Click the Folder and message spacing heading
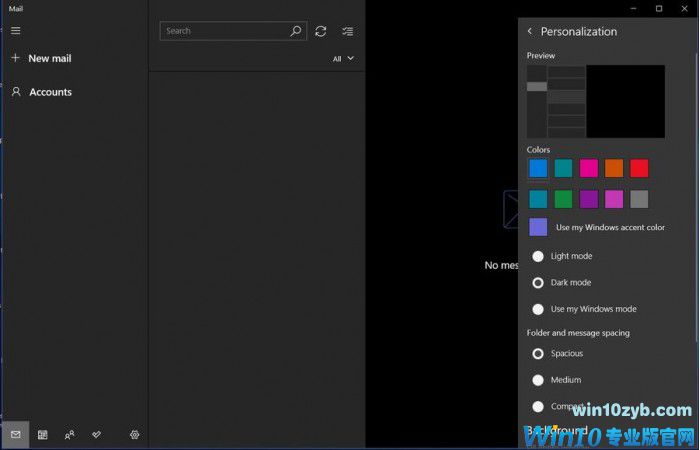The height and width of the screenshot is (450, 700). click(578, 333)
